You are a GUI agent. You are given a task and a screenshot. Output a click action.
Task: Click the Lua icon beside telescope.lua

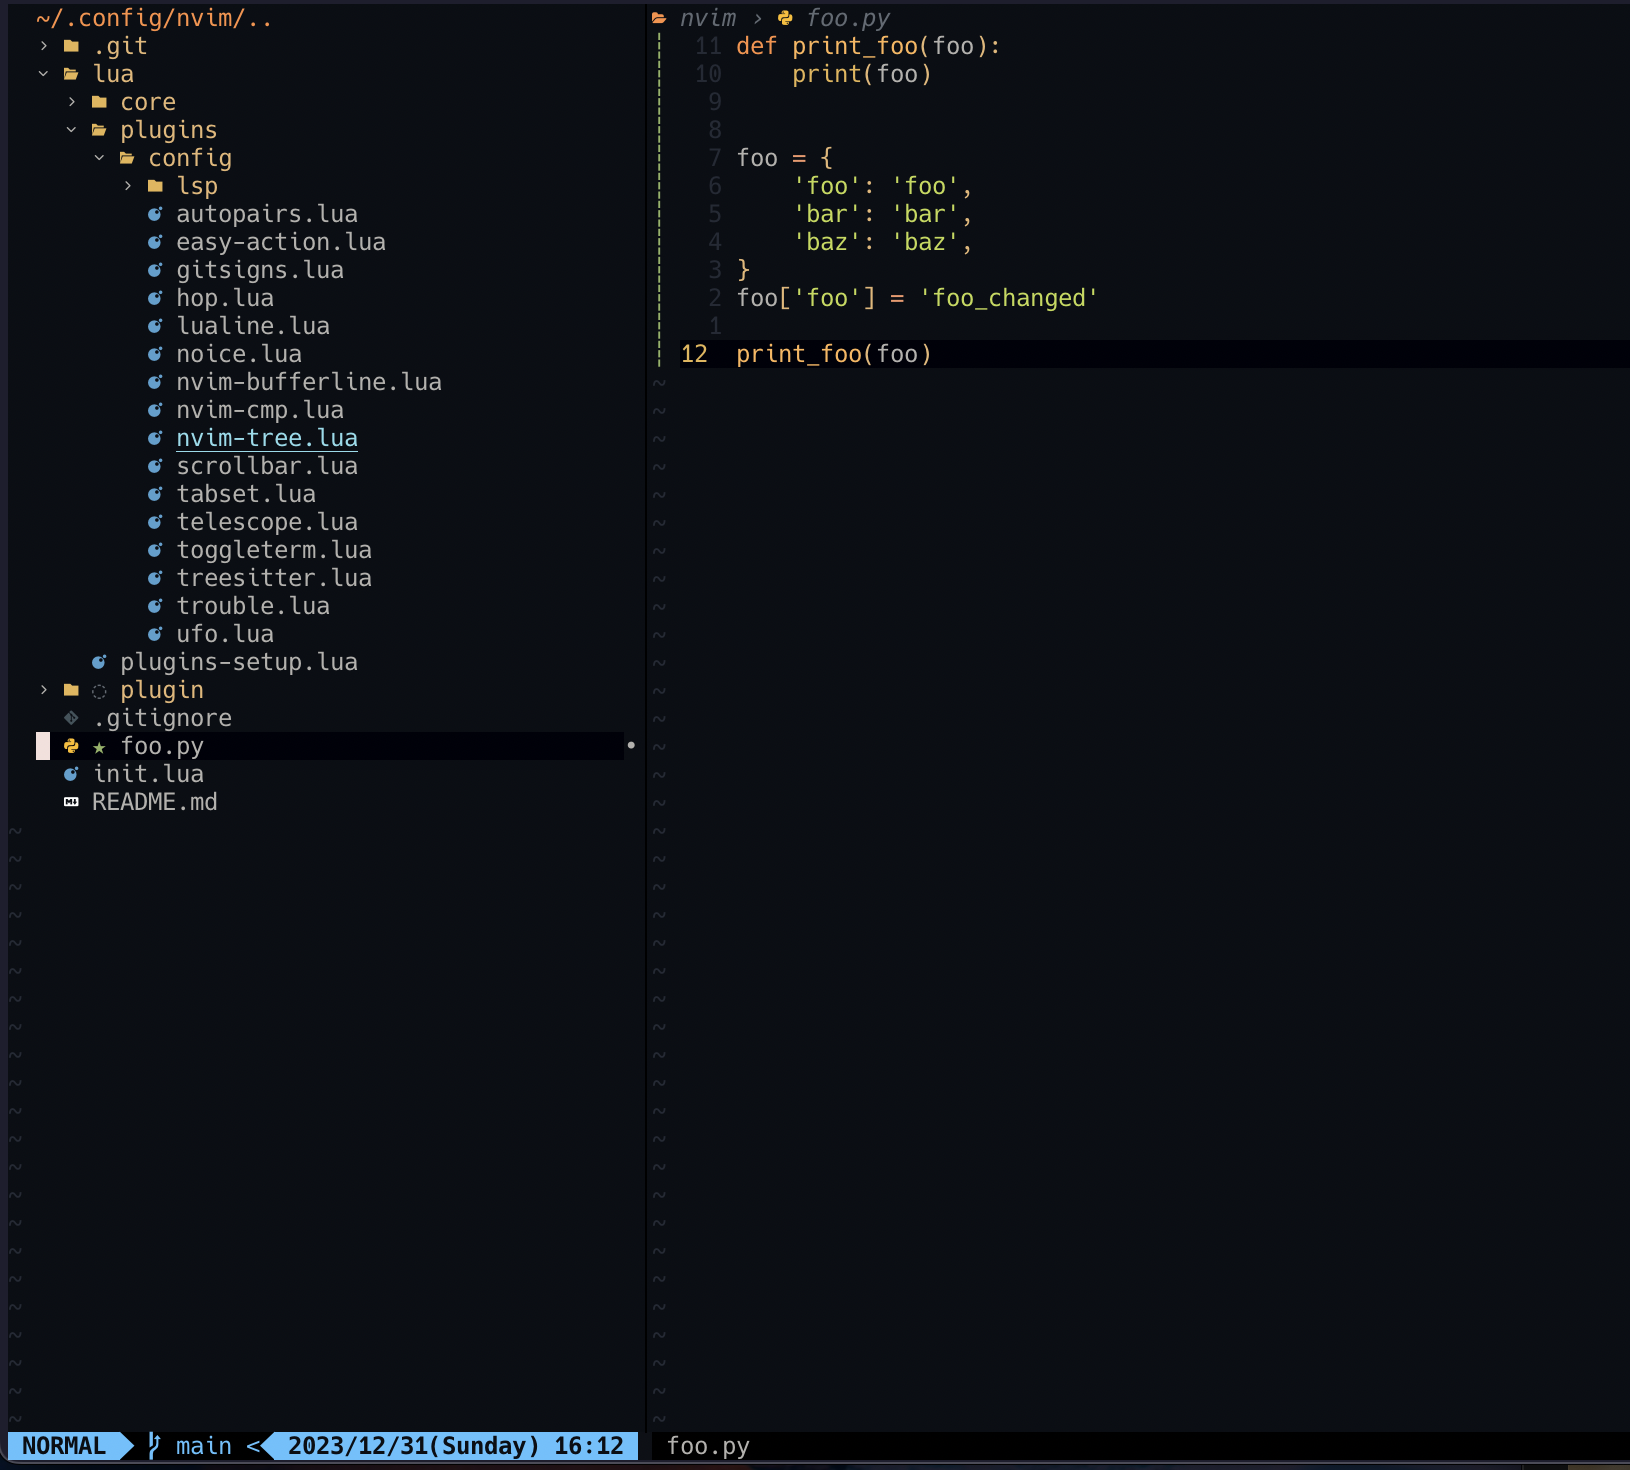[156, 521]
